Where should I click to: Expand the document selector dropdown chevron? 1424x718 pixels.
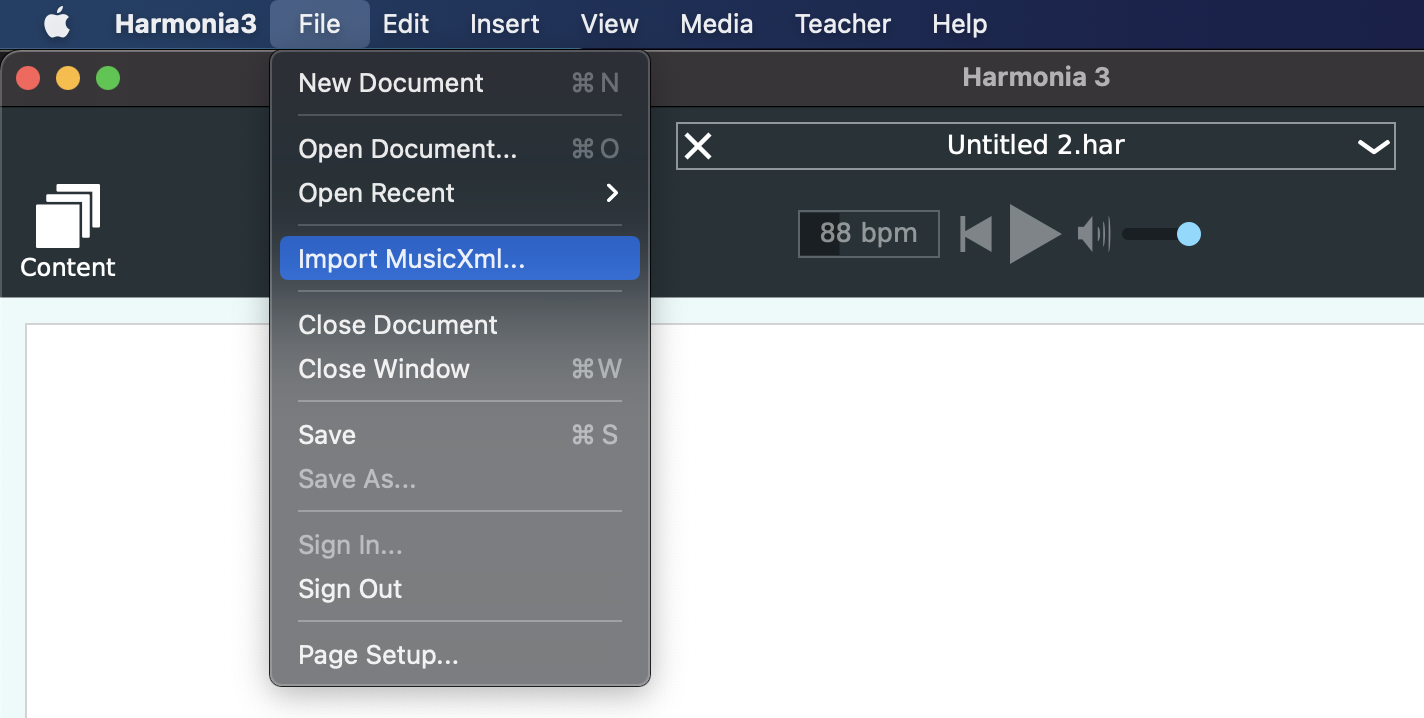pos(1373,146)
